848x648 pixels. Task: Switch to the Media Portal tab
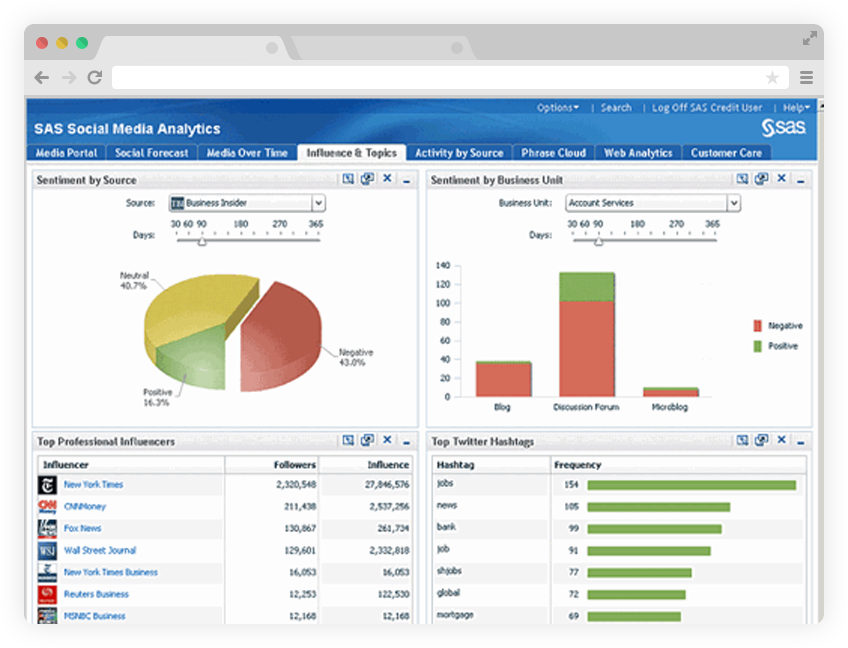tap(67, 153)
